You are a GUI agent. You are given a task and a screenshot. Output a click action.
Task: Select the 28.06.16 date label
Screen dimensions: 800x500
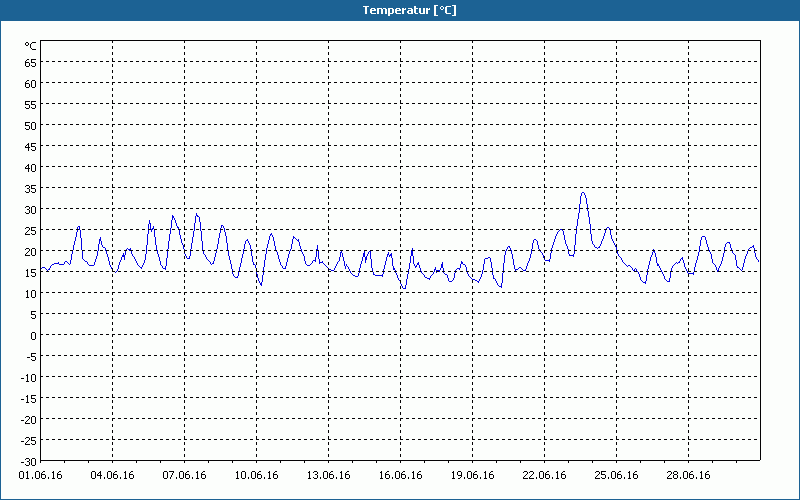tap(689, 476)
